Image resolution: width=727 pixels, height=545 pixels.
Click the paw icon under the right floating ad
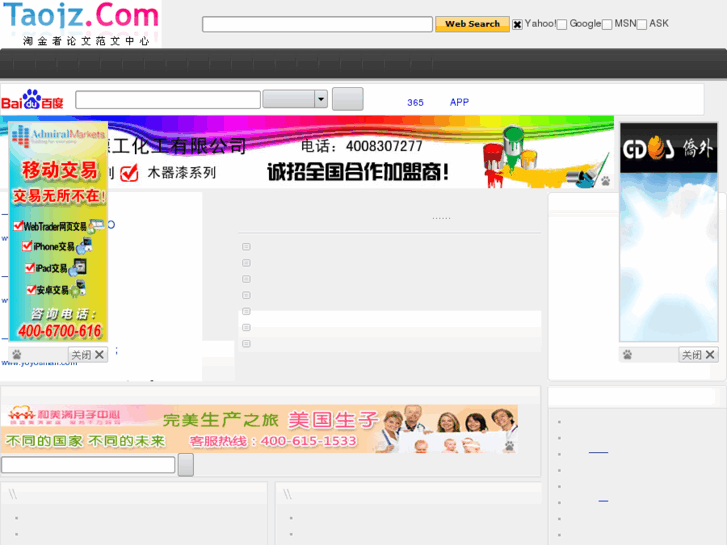pos(627,355)
